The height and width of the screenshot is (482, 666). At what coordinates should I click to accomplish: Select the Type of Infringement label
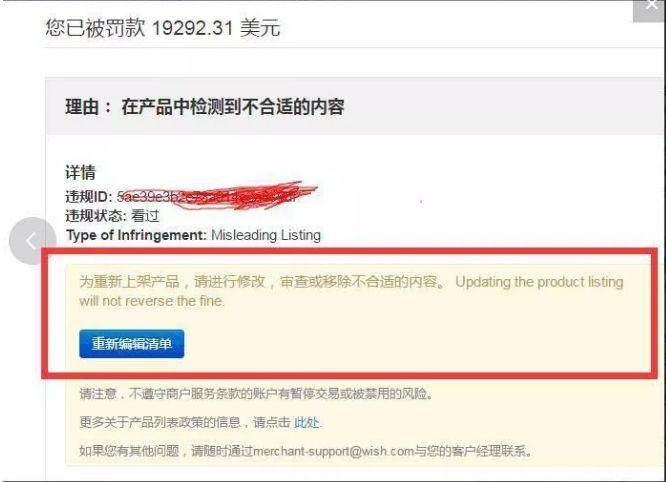136,235
